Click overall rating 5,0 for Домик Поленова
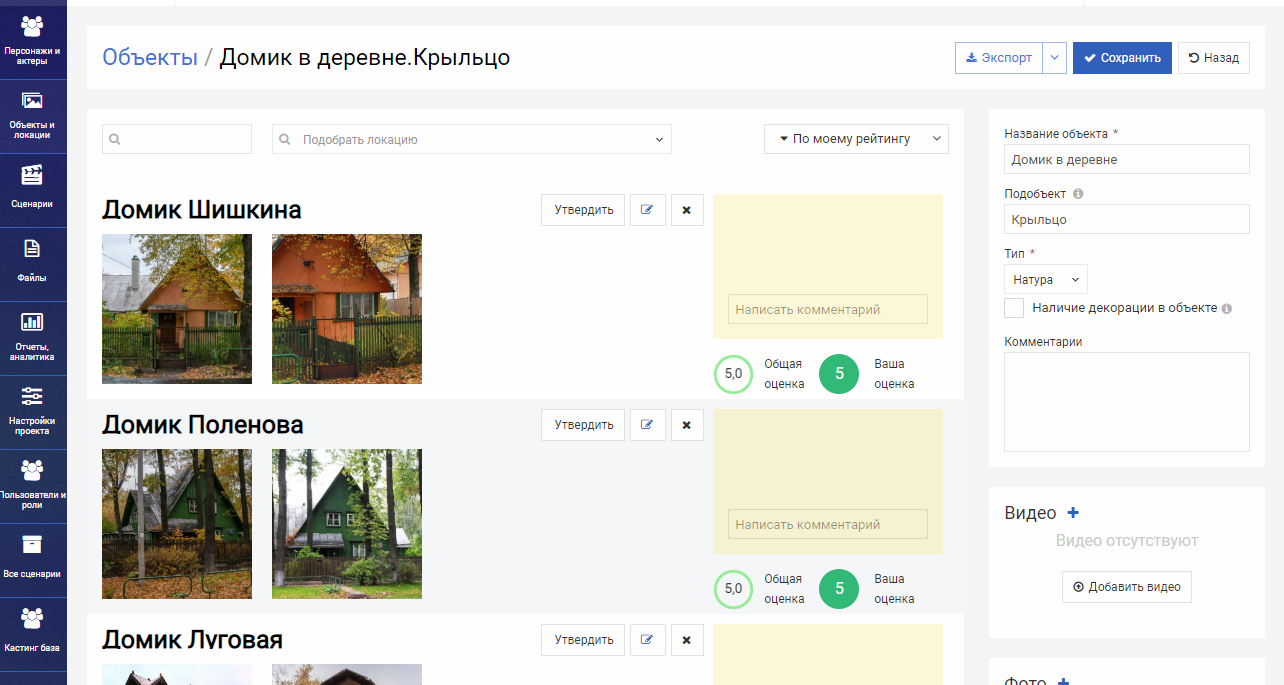 pyautogui.click(x=733, y=589)
